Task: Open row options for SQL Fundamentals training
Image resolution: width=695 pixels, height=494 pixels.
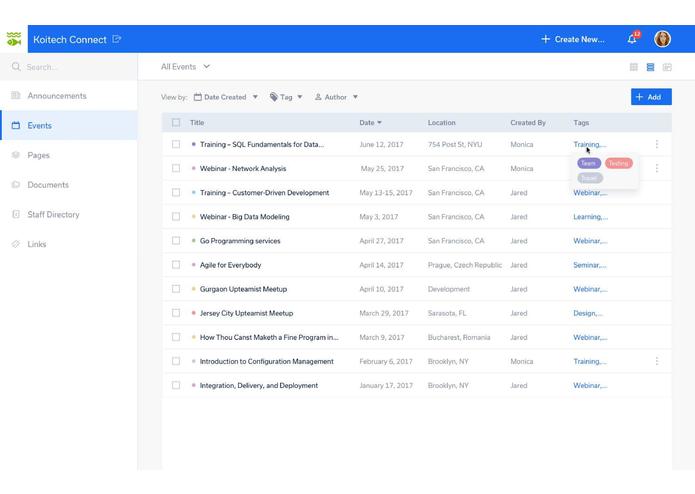Action: click(x=657, y=144)
